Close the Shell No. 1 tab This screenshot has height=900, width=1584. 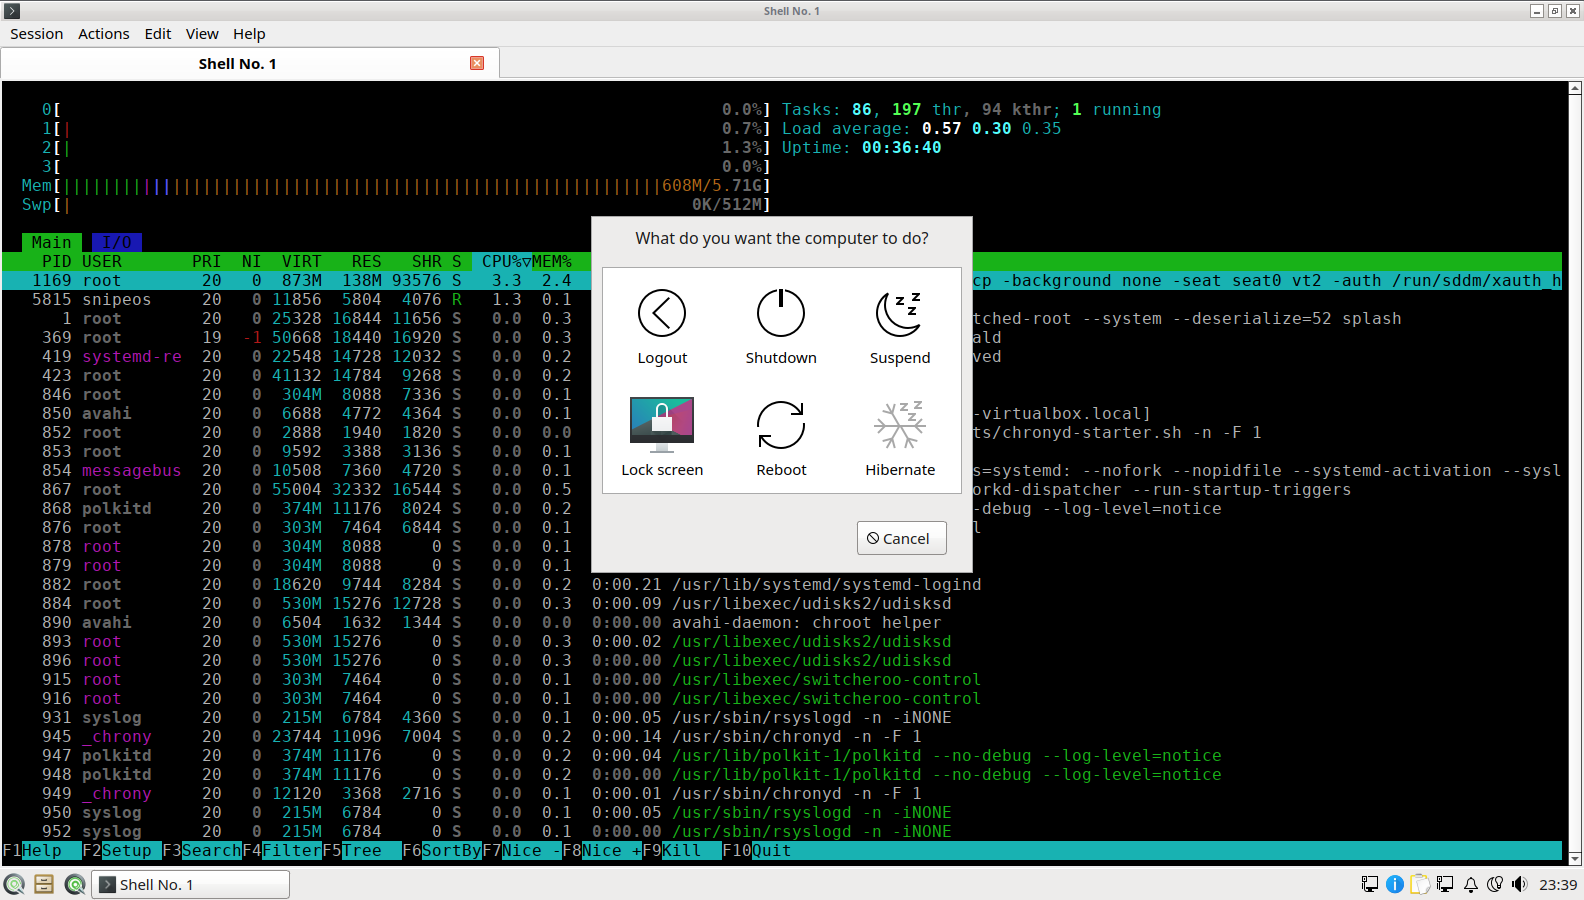[x=477, y=63]
